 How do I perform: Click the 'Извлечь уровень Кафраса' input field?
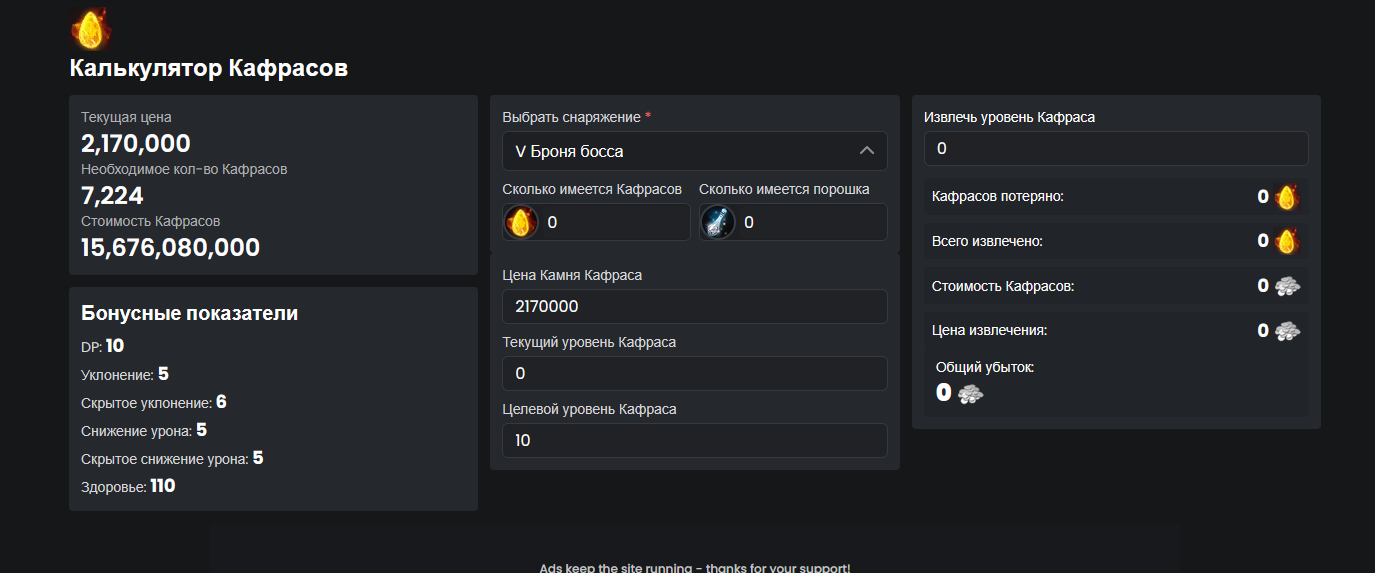(1116, 149)
